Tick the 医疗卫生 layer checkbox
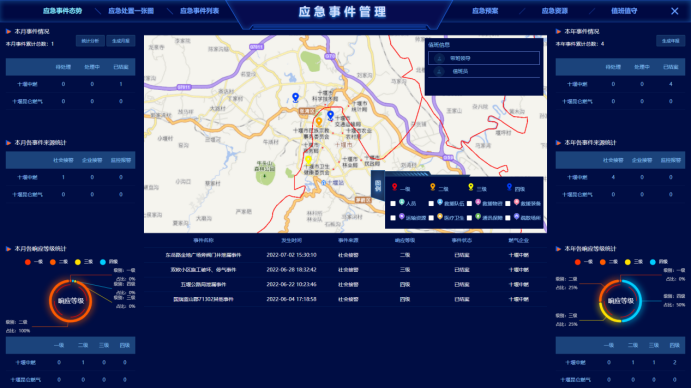This screenshot has height=389, width=692. 431,218
